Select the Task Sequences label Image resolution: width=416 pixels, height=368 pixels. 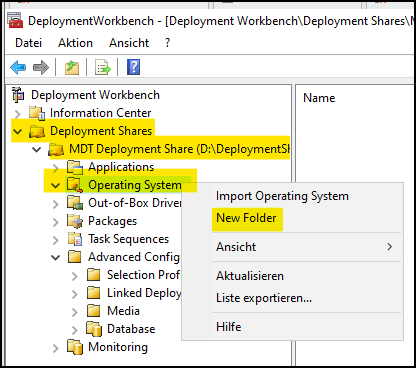tap(128, 239)
